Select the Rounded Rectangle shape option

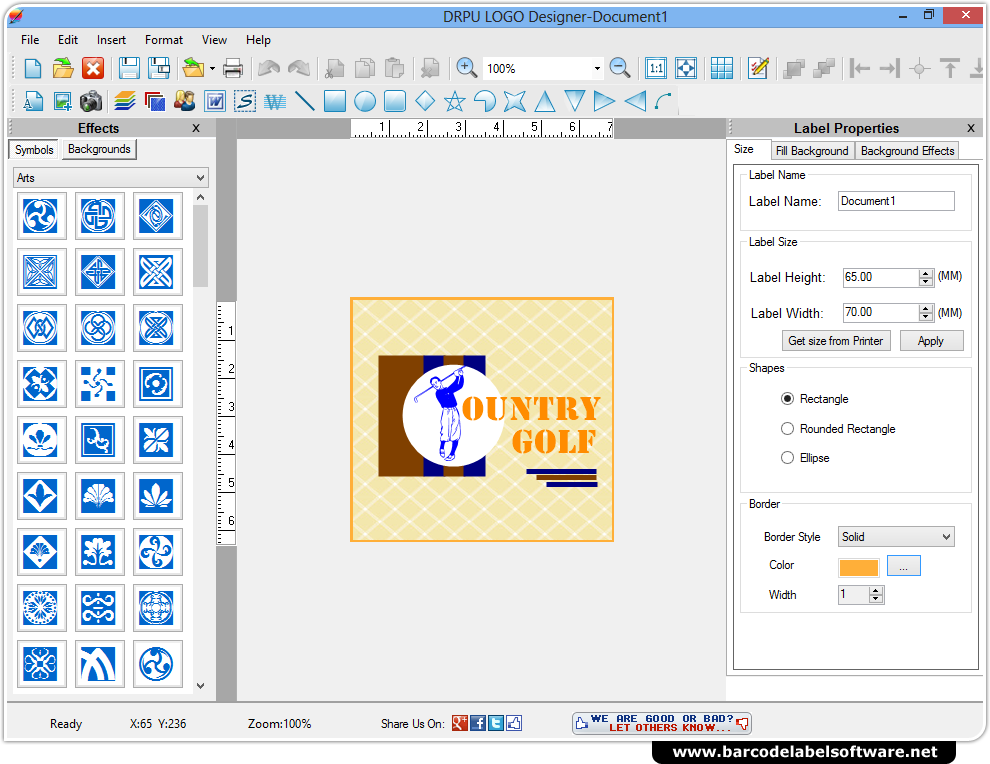[x=789, y=428]
